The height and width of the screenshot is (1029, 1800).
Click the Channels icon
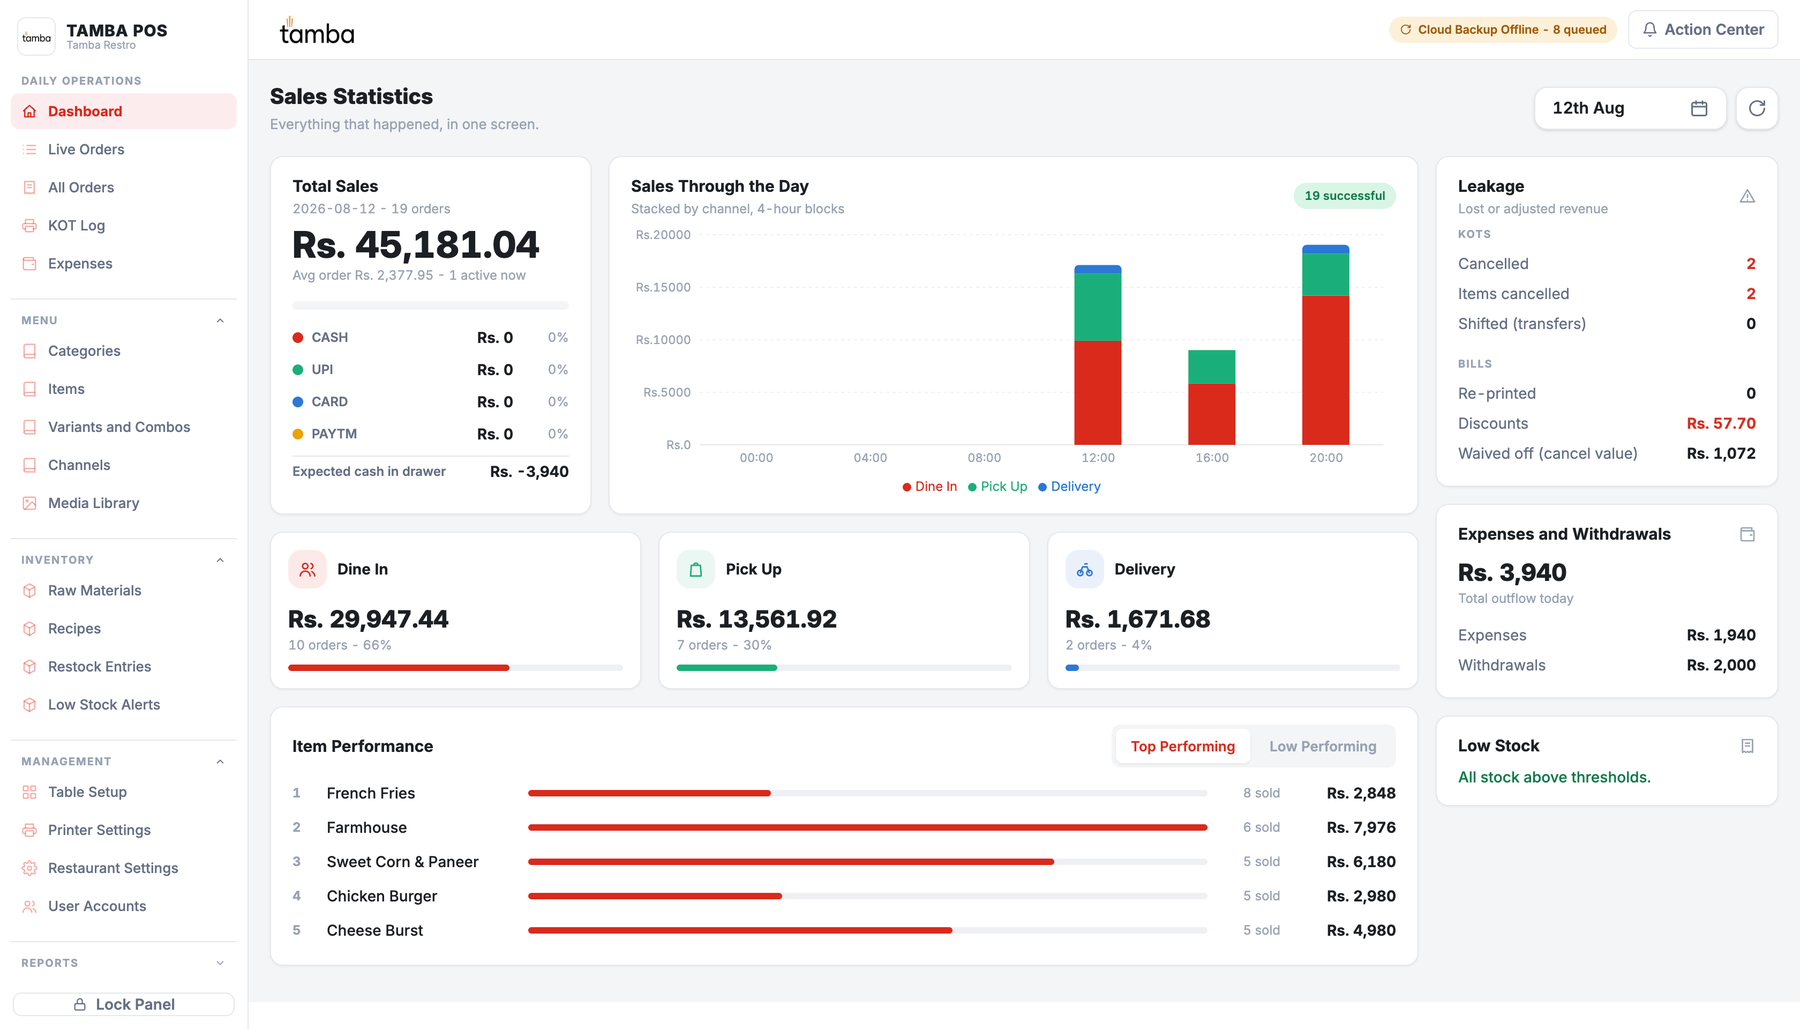pos(30,466)
